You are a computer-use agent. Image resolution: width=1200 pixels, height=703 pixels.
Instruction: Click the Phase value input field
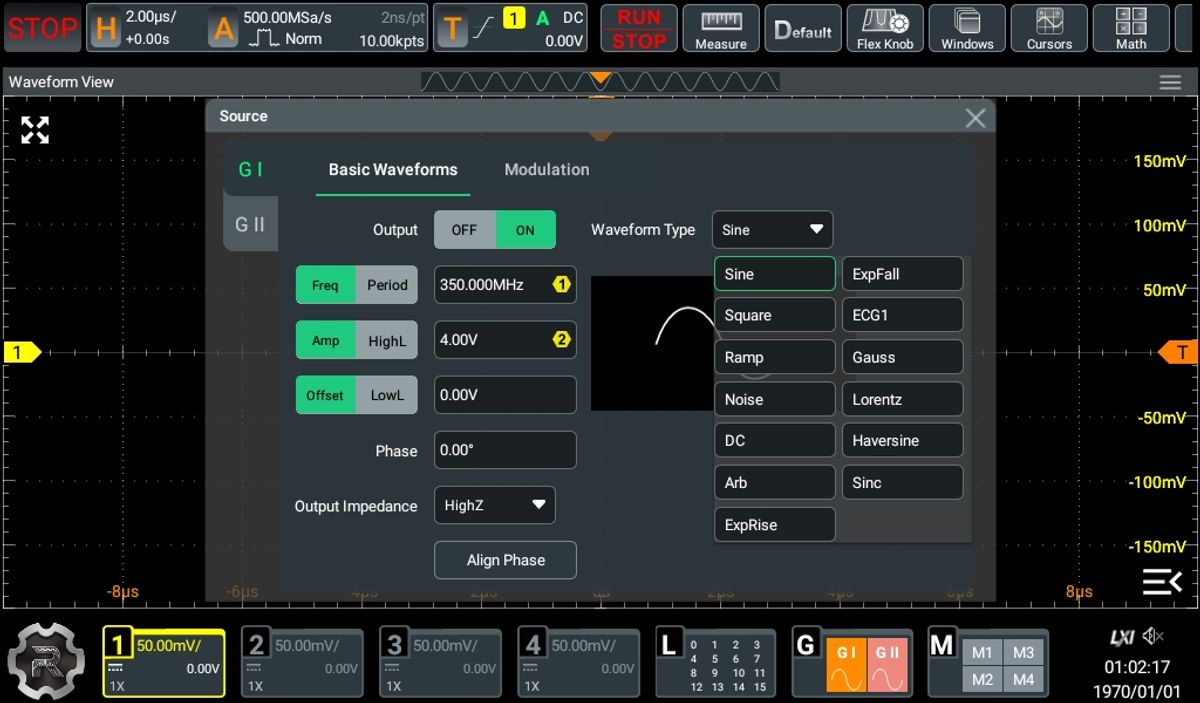505,450
